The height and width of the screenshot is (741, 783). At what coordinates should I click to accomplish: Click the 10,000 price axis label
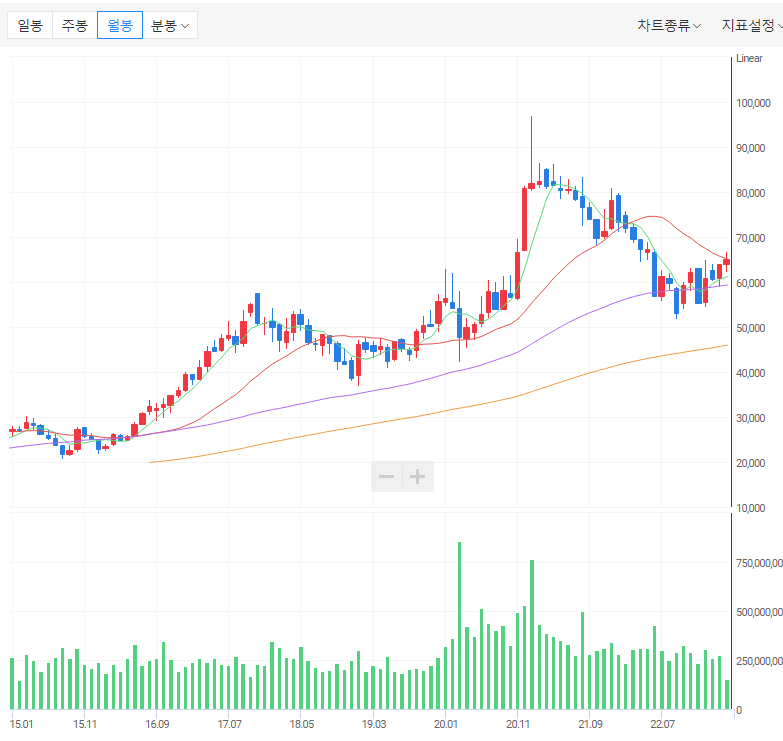point(751,508)
